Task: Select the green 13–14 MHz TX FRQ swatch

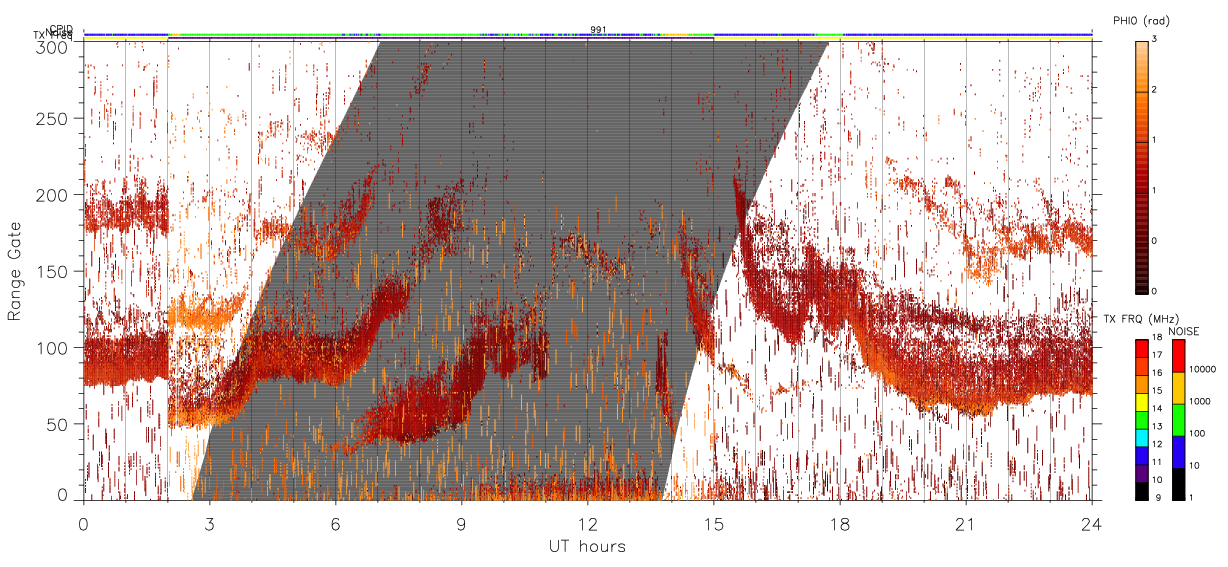Action: (1142, 420)
